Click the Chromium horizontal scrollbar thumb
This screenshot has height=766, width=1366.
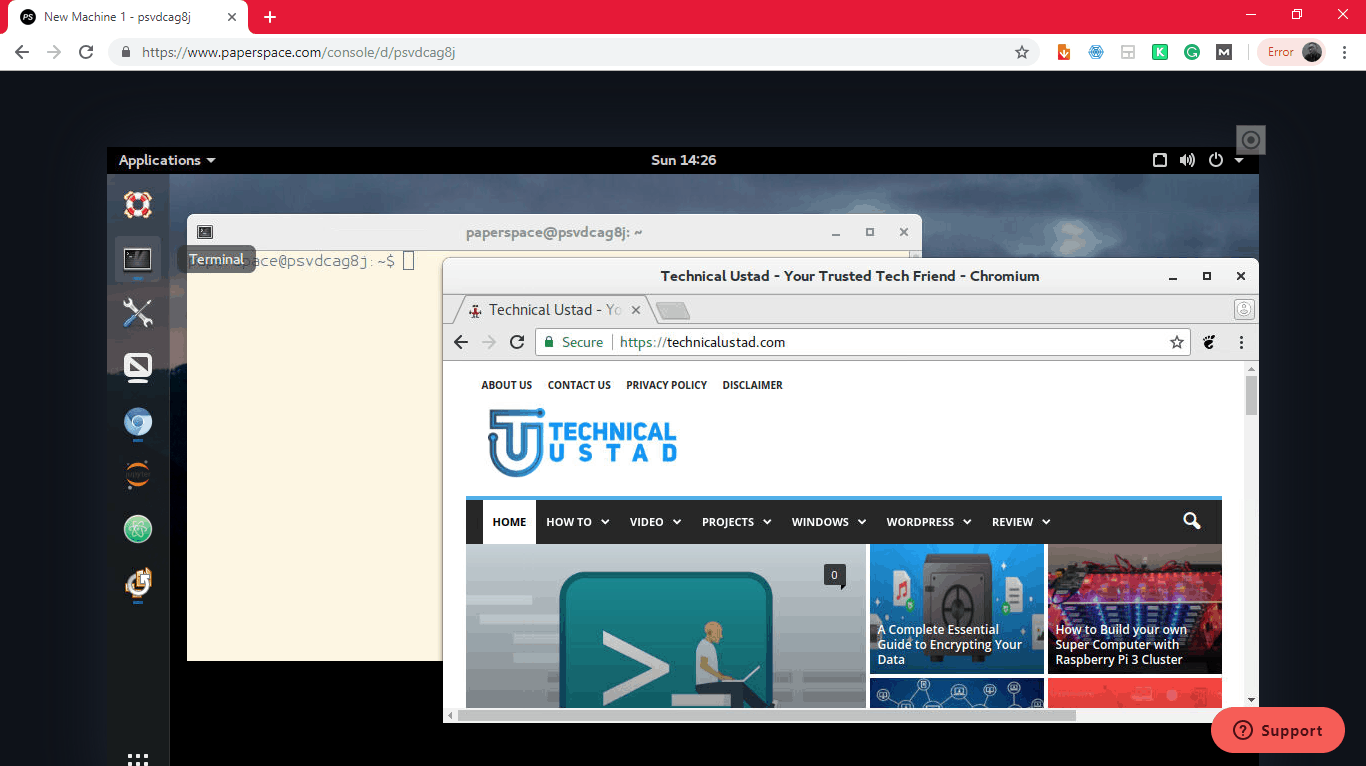[x=767, y=715]
